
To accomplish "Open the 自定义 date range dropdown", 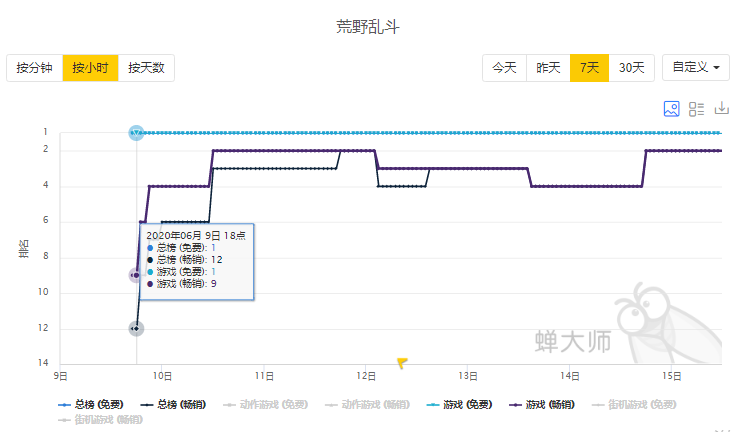I will (x=696, y=67).
